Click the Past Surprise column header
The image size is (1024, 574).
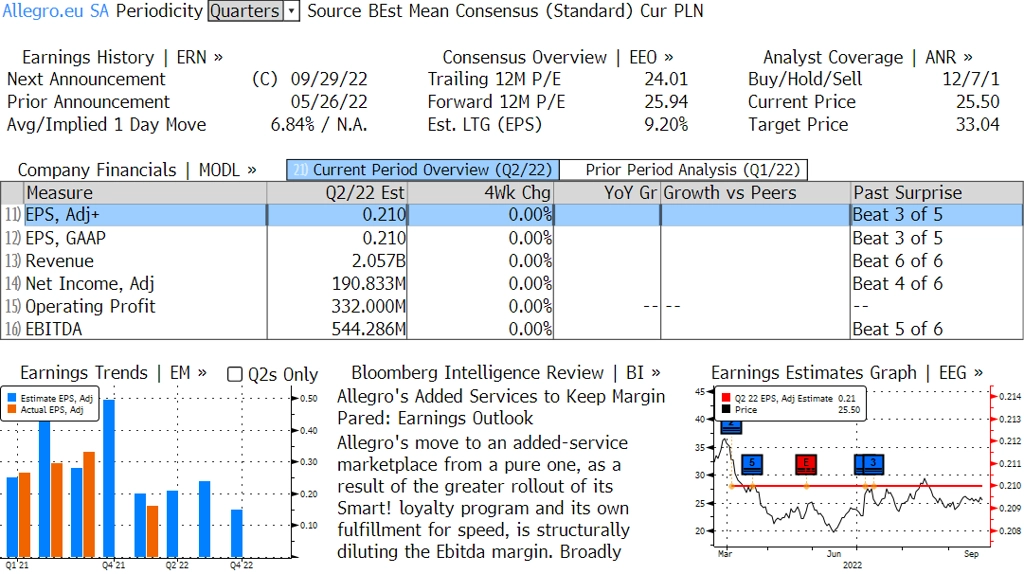(937, 193)
